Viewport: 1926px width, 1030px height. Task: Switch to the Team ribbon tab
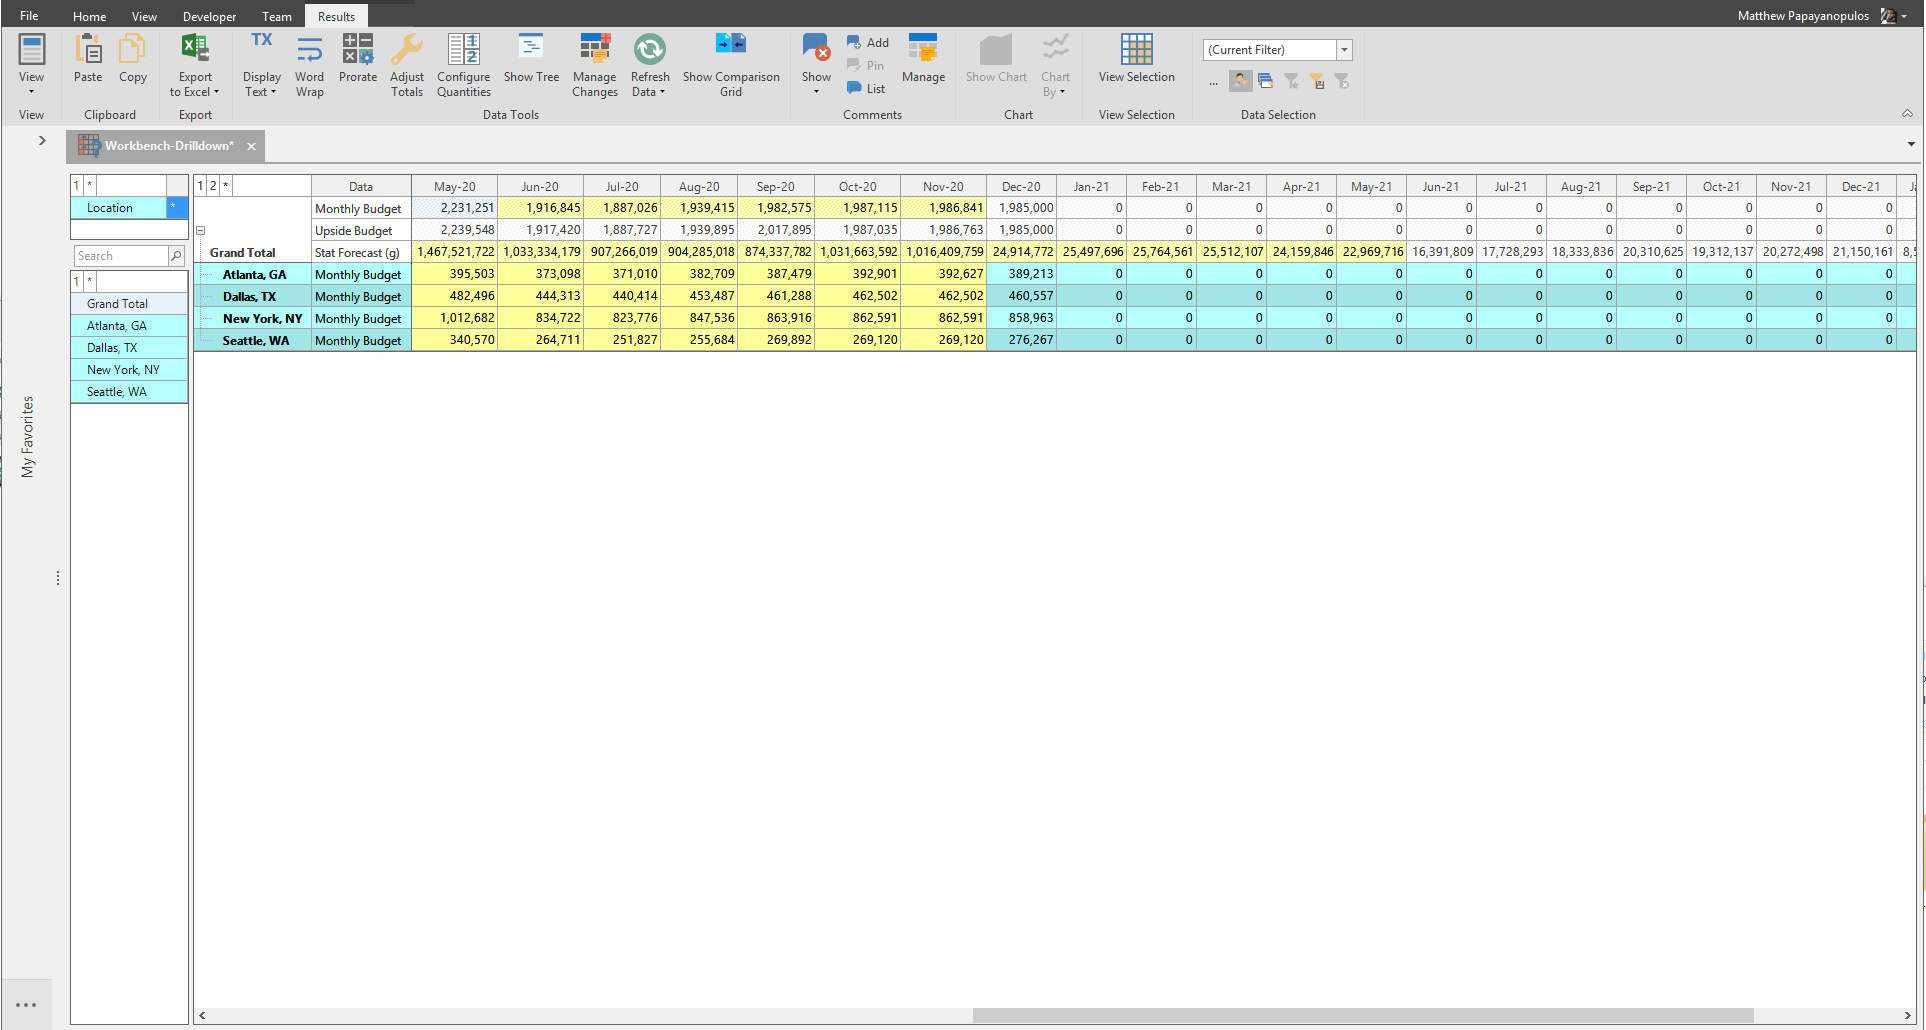point(277,16)
